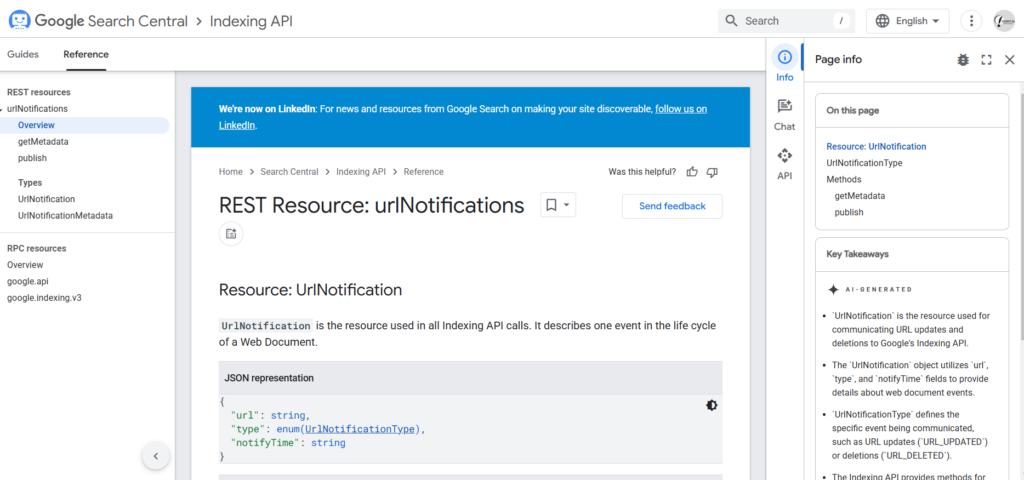The image size is (1024, 480).
Task: Click the search magnifier icon
Action: (731, 21)
